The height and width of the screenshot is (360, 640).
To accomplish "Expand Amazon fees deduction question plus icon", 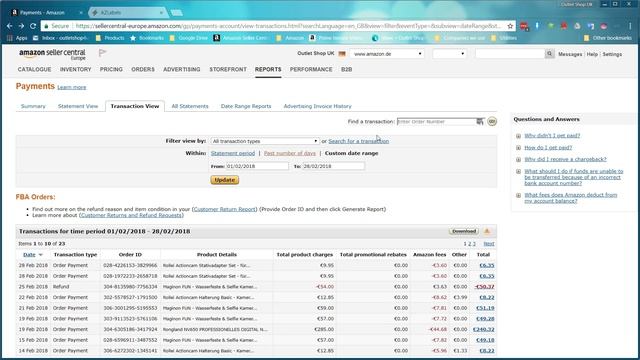I will point(518,196).
